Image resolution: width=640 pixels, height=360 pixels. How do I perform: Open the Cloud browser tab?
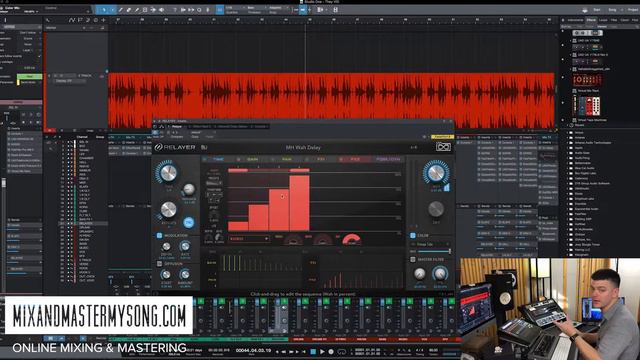[x=624, y=20]
